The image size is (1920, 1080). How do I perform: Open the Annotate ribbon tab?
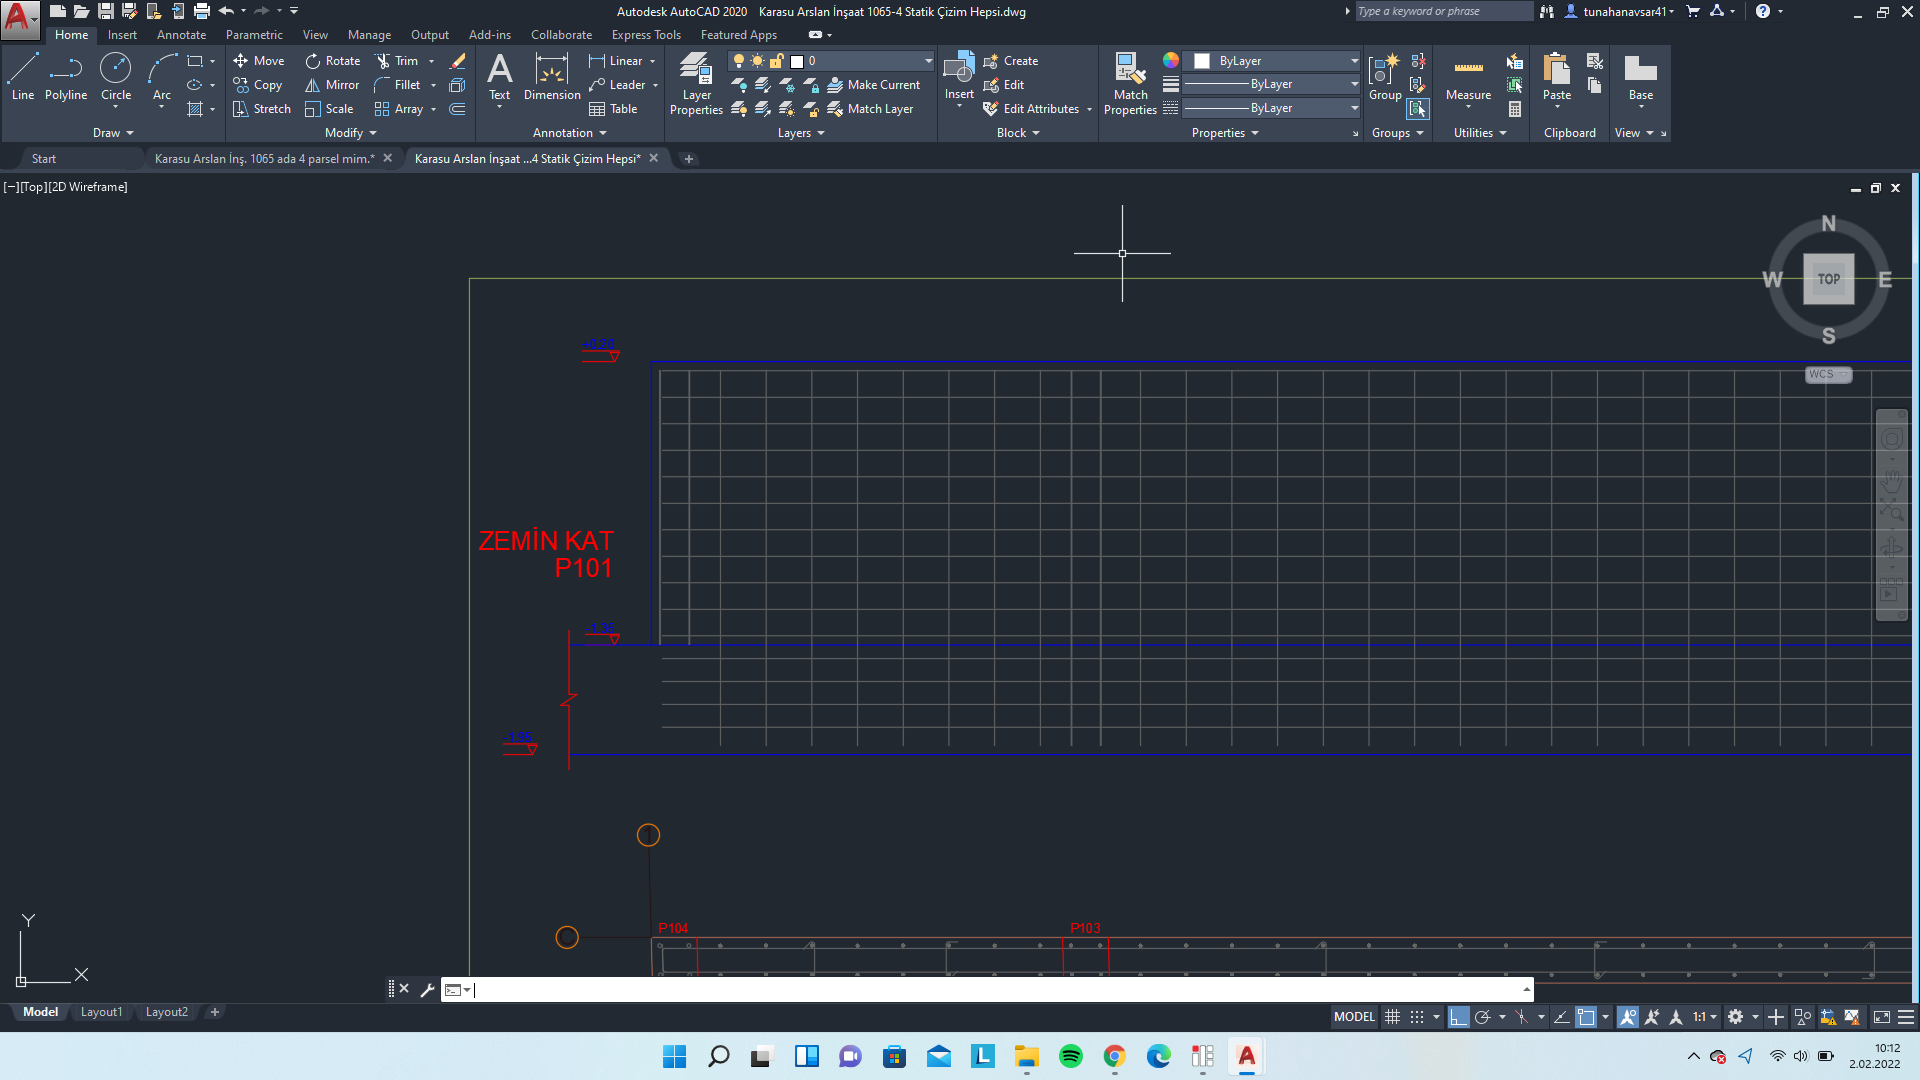181,35
